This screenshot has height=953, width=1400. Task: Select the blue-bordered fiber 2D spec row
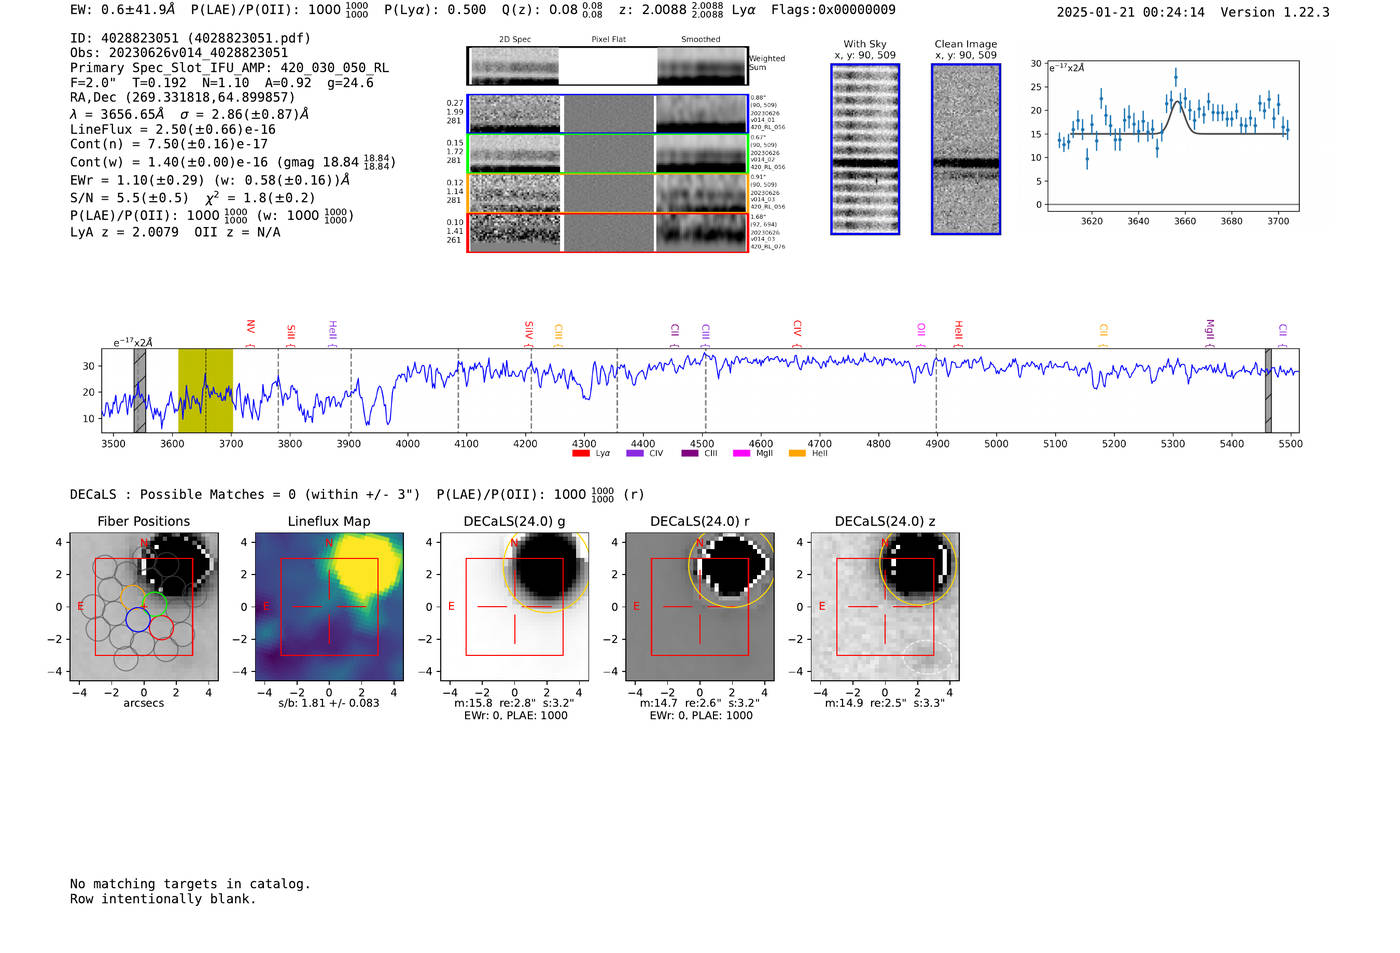click(x=608, y=114)
